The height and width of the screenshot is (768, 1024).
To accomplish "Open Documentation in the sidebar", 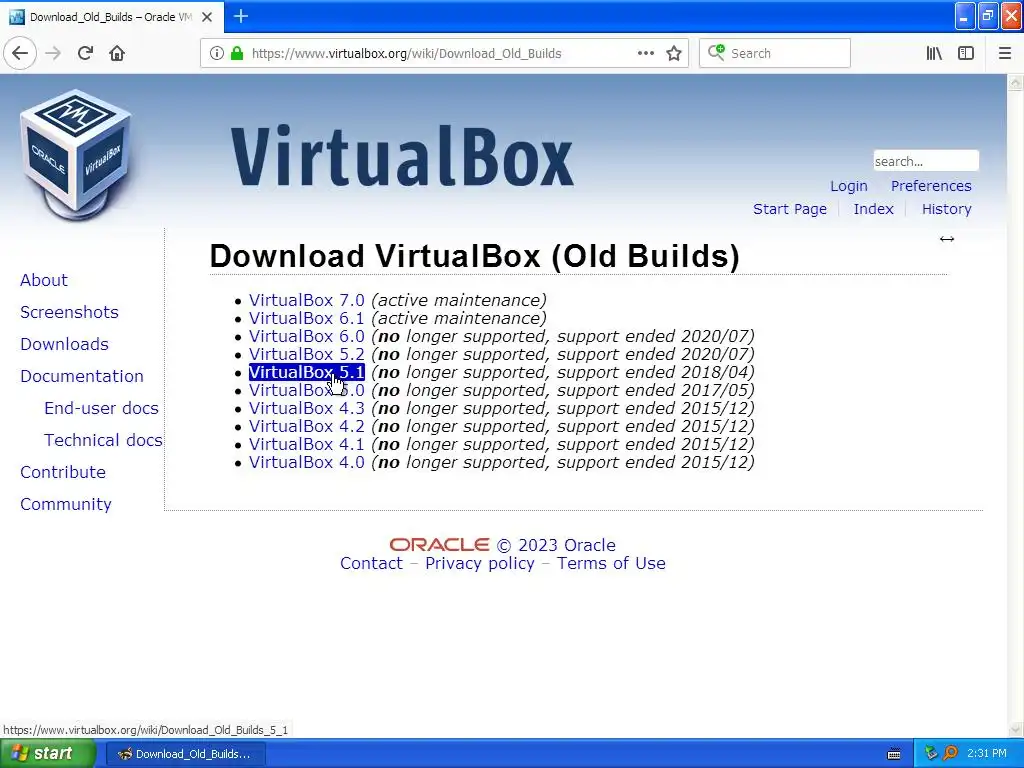I will pos(82,376).
